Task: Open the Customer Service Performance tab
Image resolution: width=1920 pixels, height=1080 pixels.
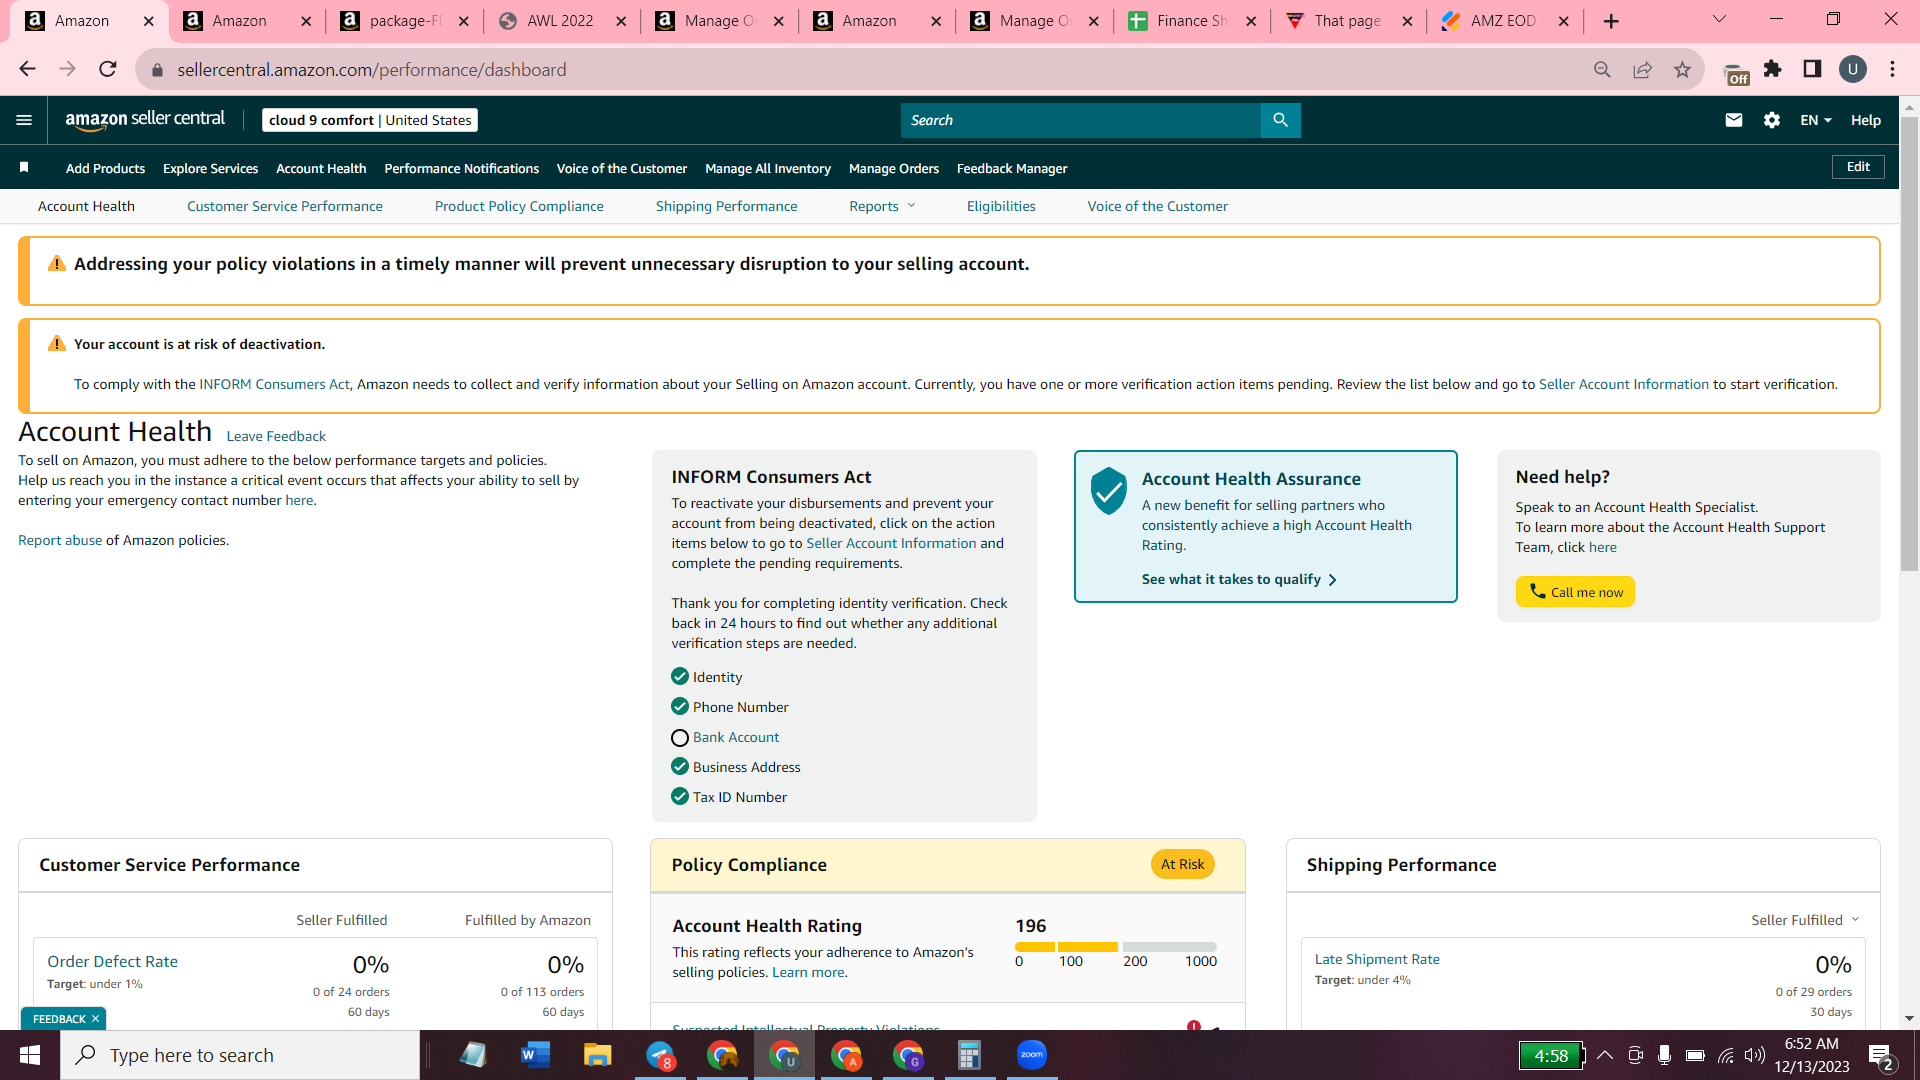Action: point(285,206)
